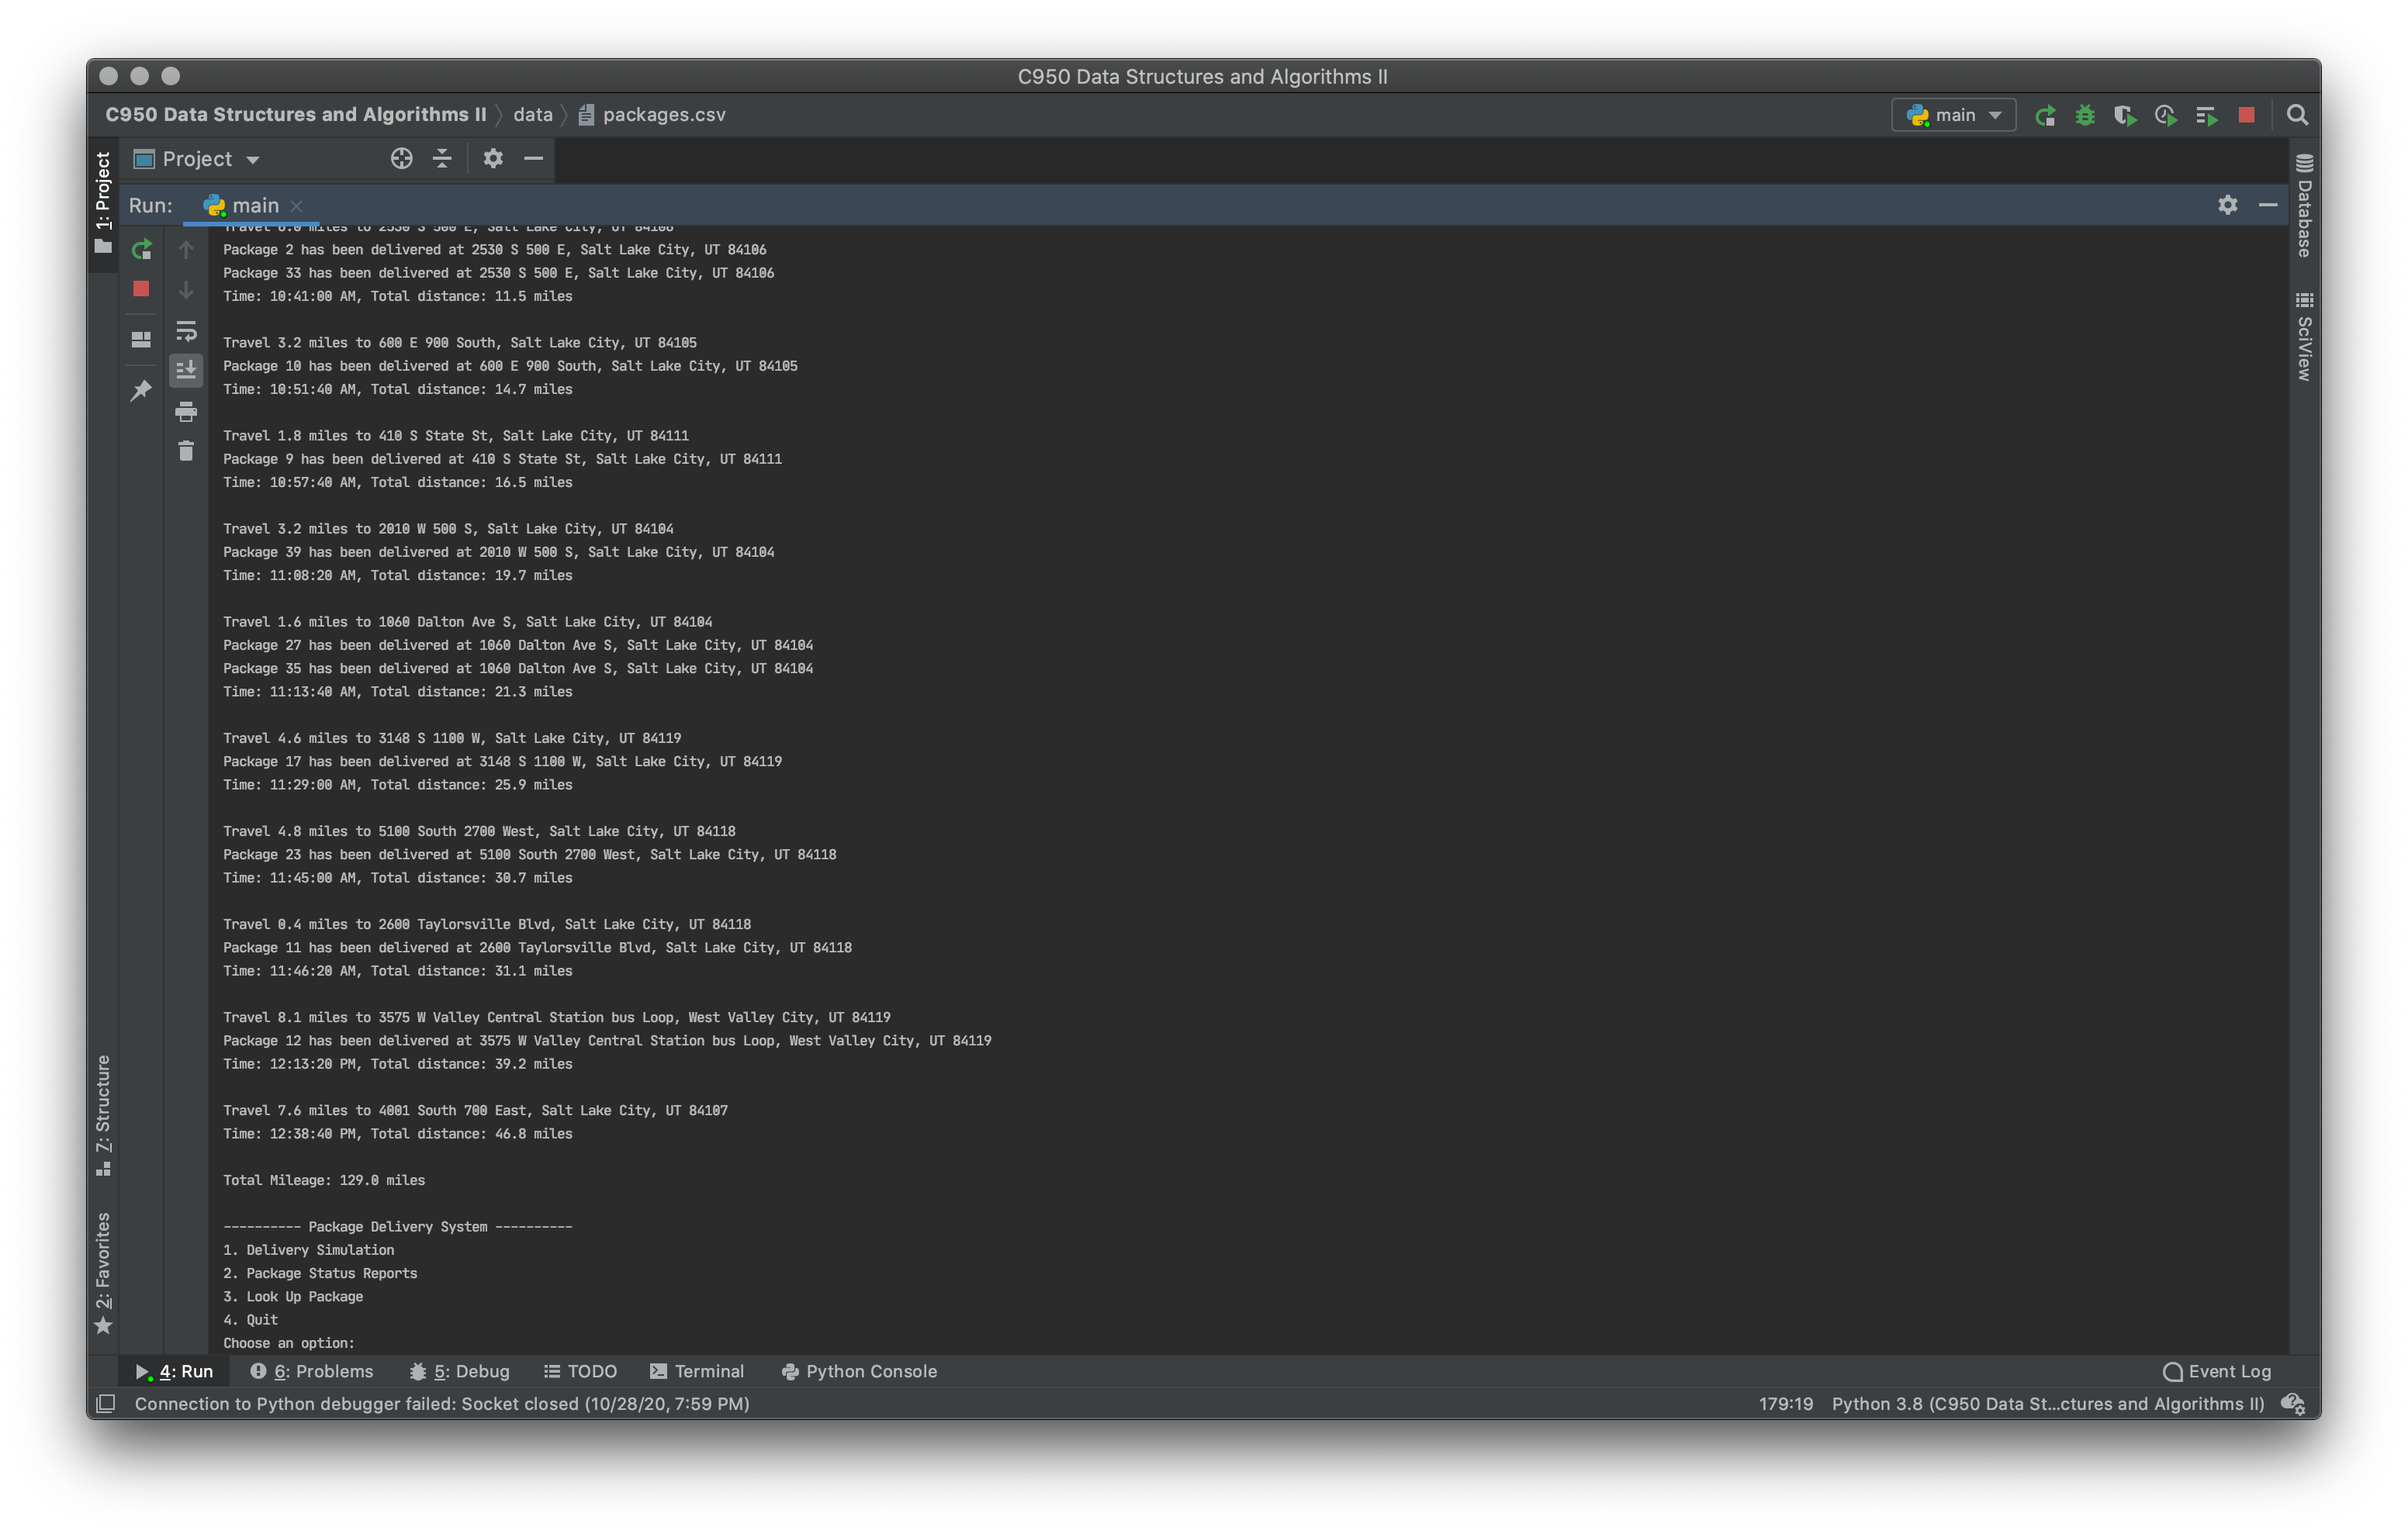The height and width of the screenshot is (1534, 2408).
Task: Click the 'Package Delivery System' header line
Action: click(397, 1226)
